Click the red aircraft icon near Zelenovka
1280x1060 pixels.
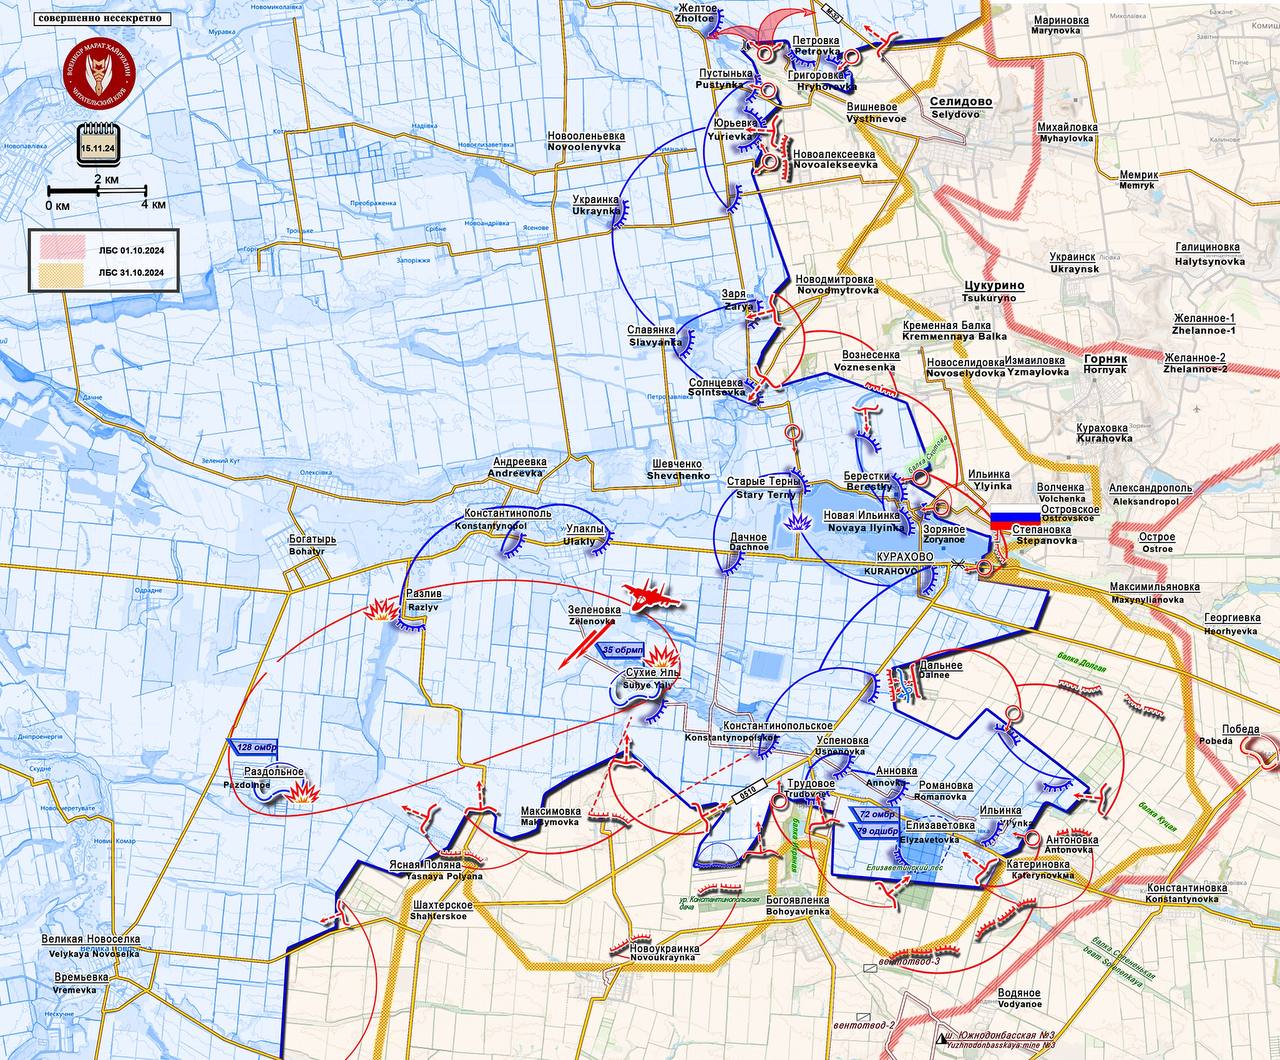pyautogui.click(x=650, y=597)
